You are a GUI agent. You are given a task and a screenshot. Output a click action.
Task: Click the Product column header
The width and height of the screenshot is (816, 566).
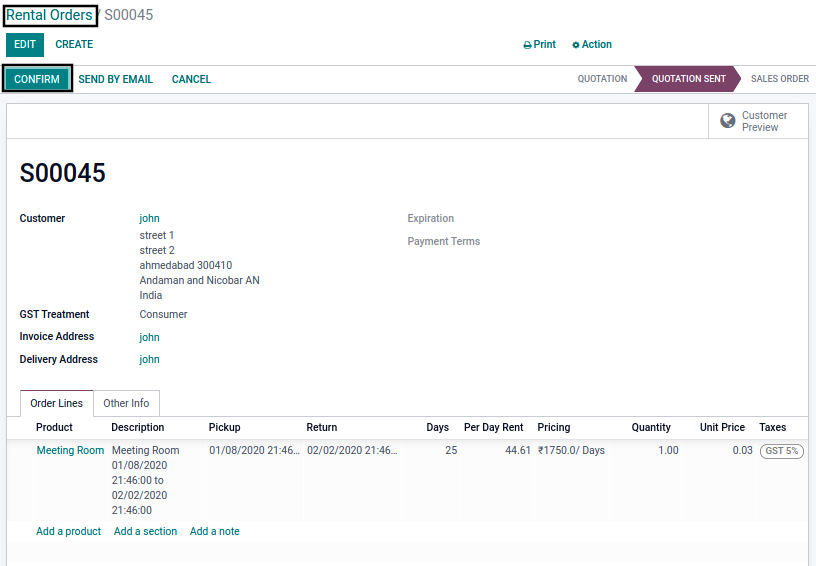pos(54,427)
